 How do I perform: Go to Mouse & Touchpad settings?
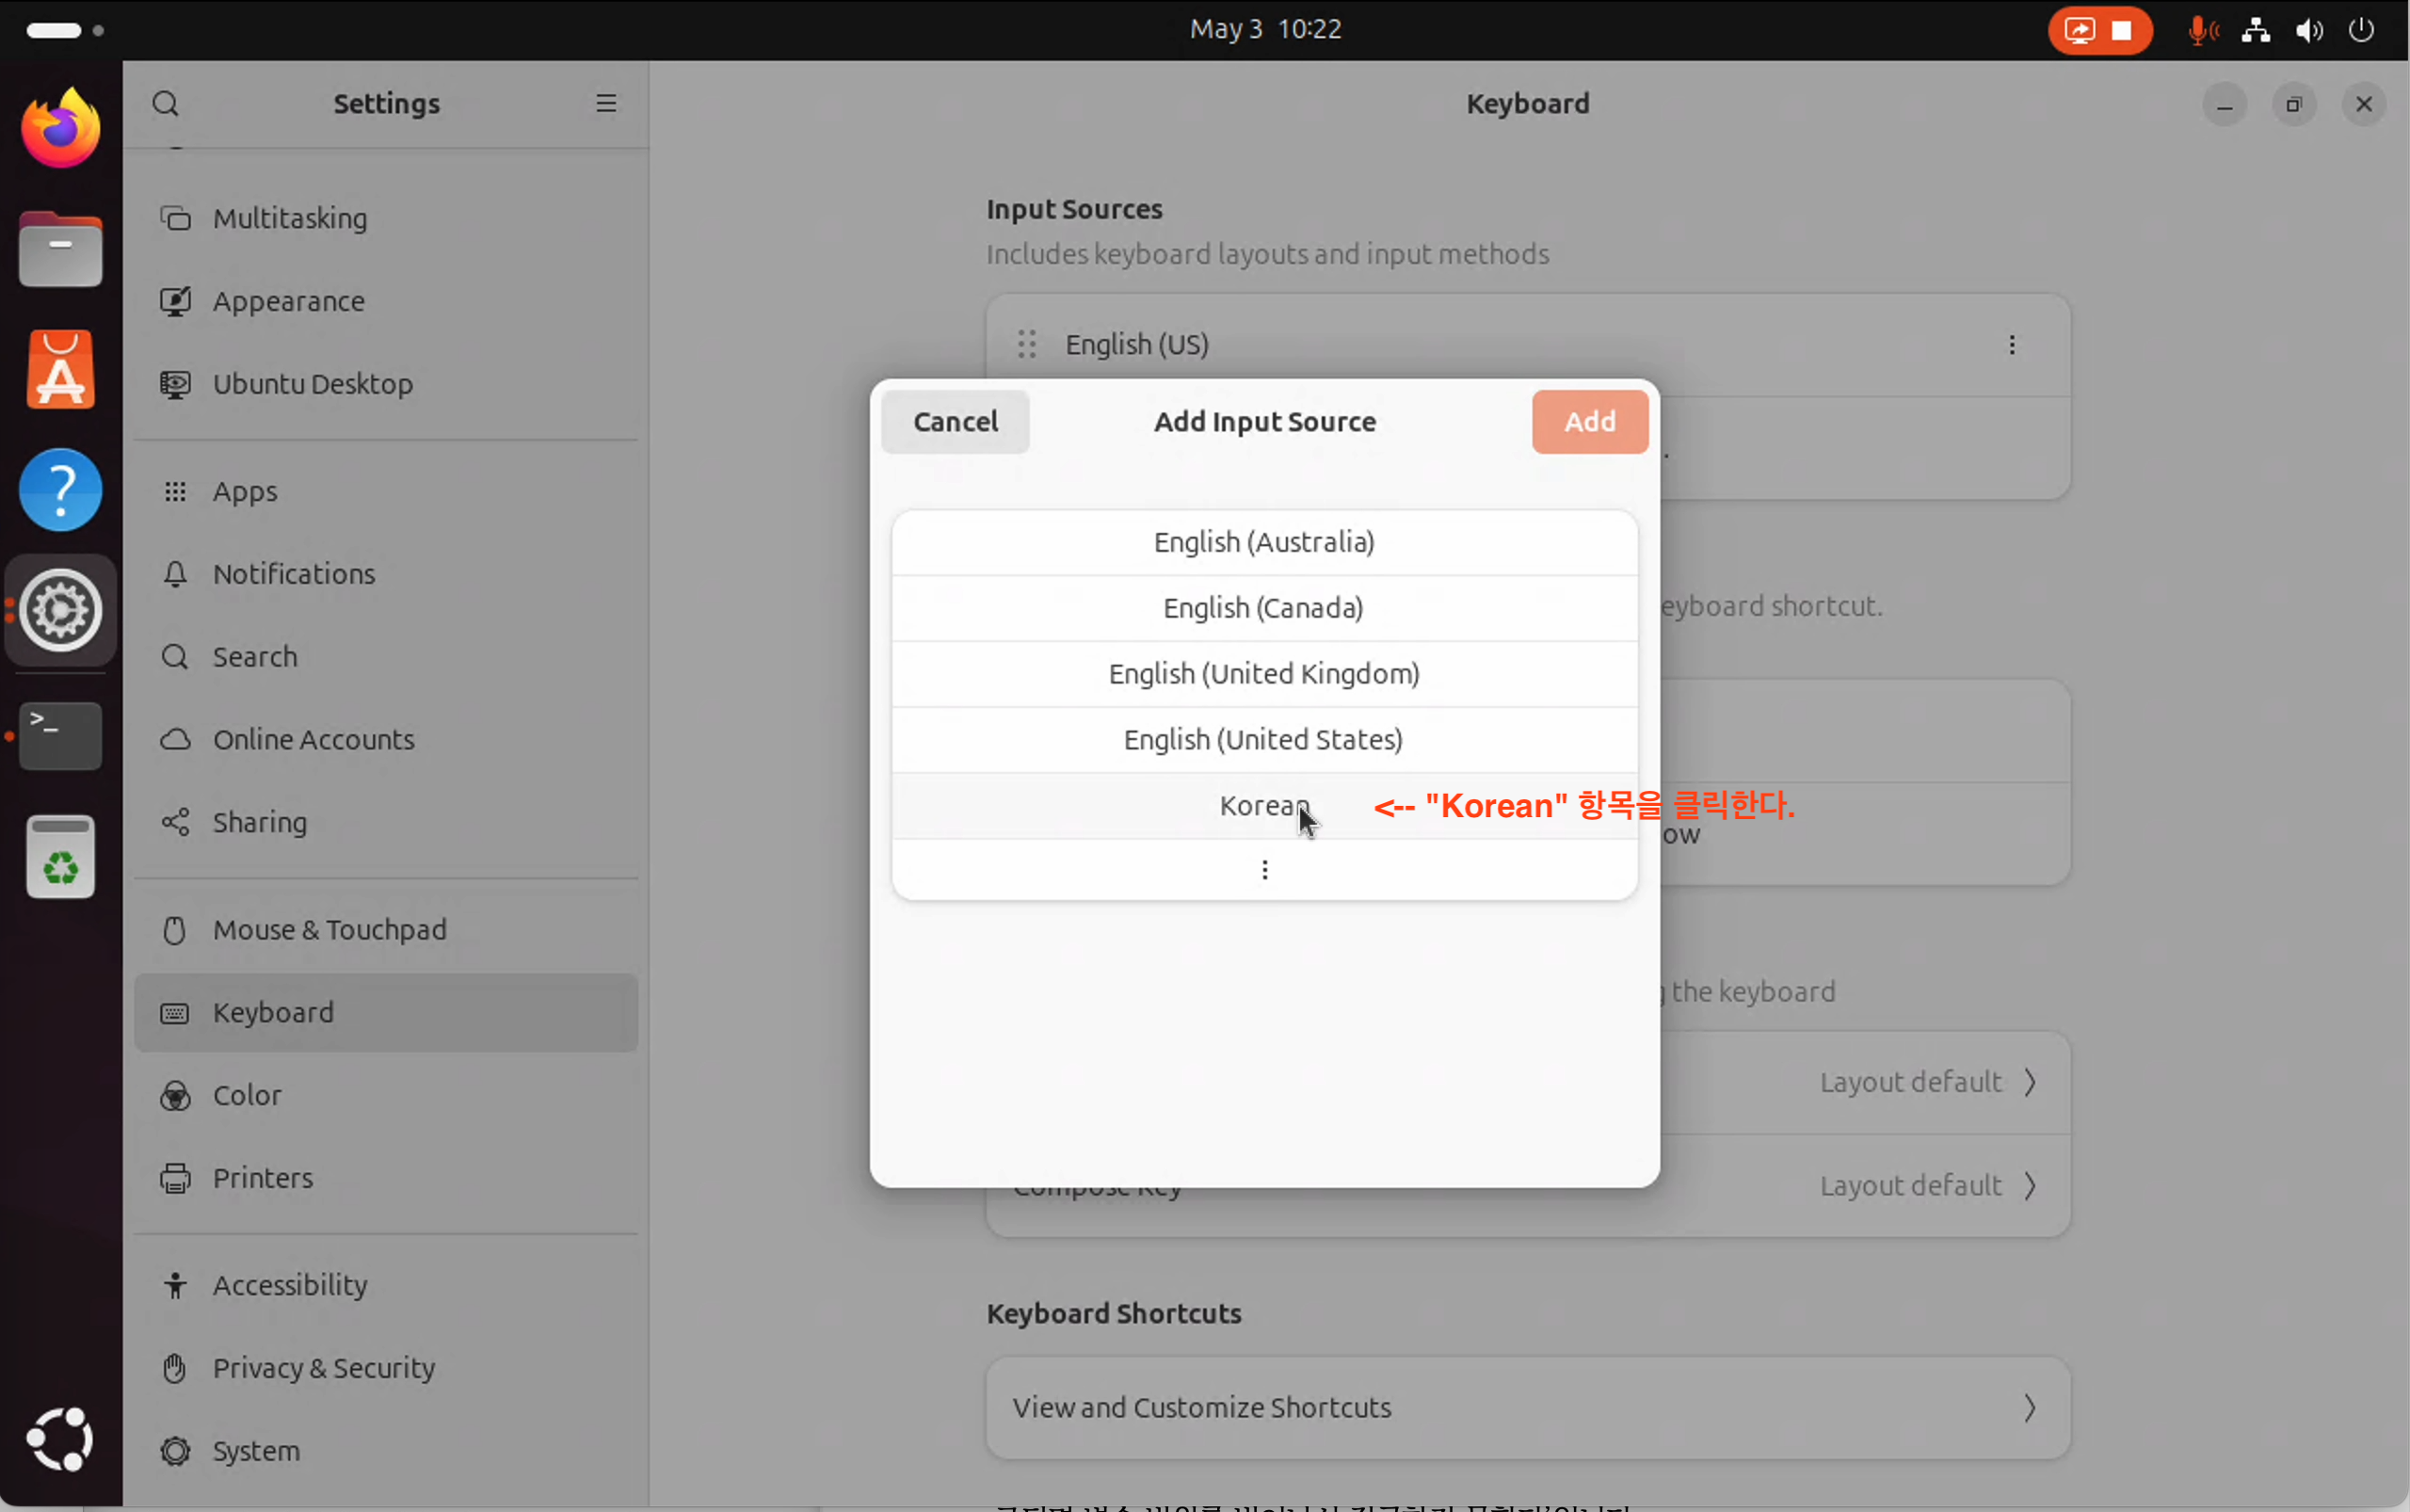click(329, 930)
